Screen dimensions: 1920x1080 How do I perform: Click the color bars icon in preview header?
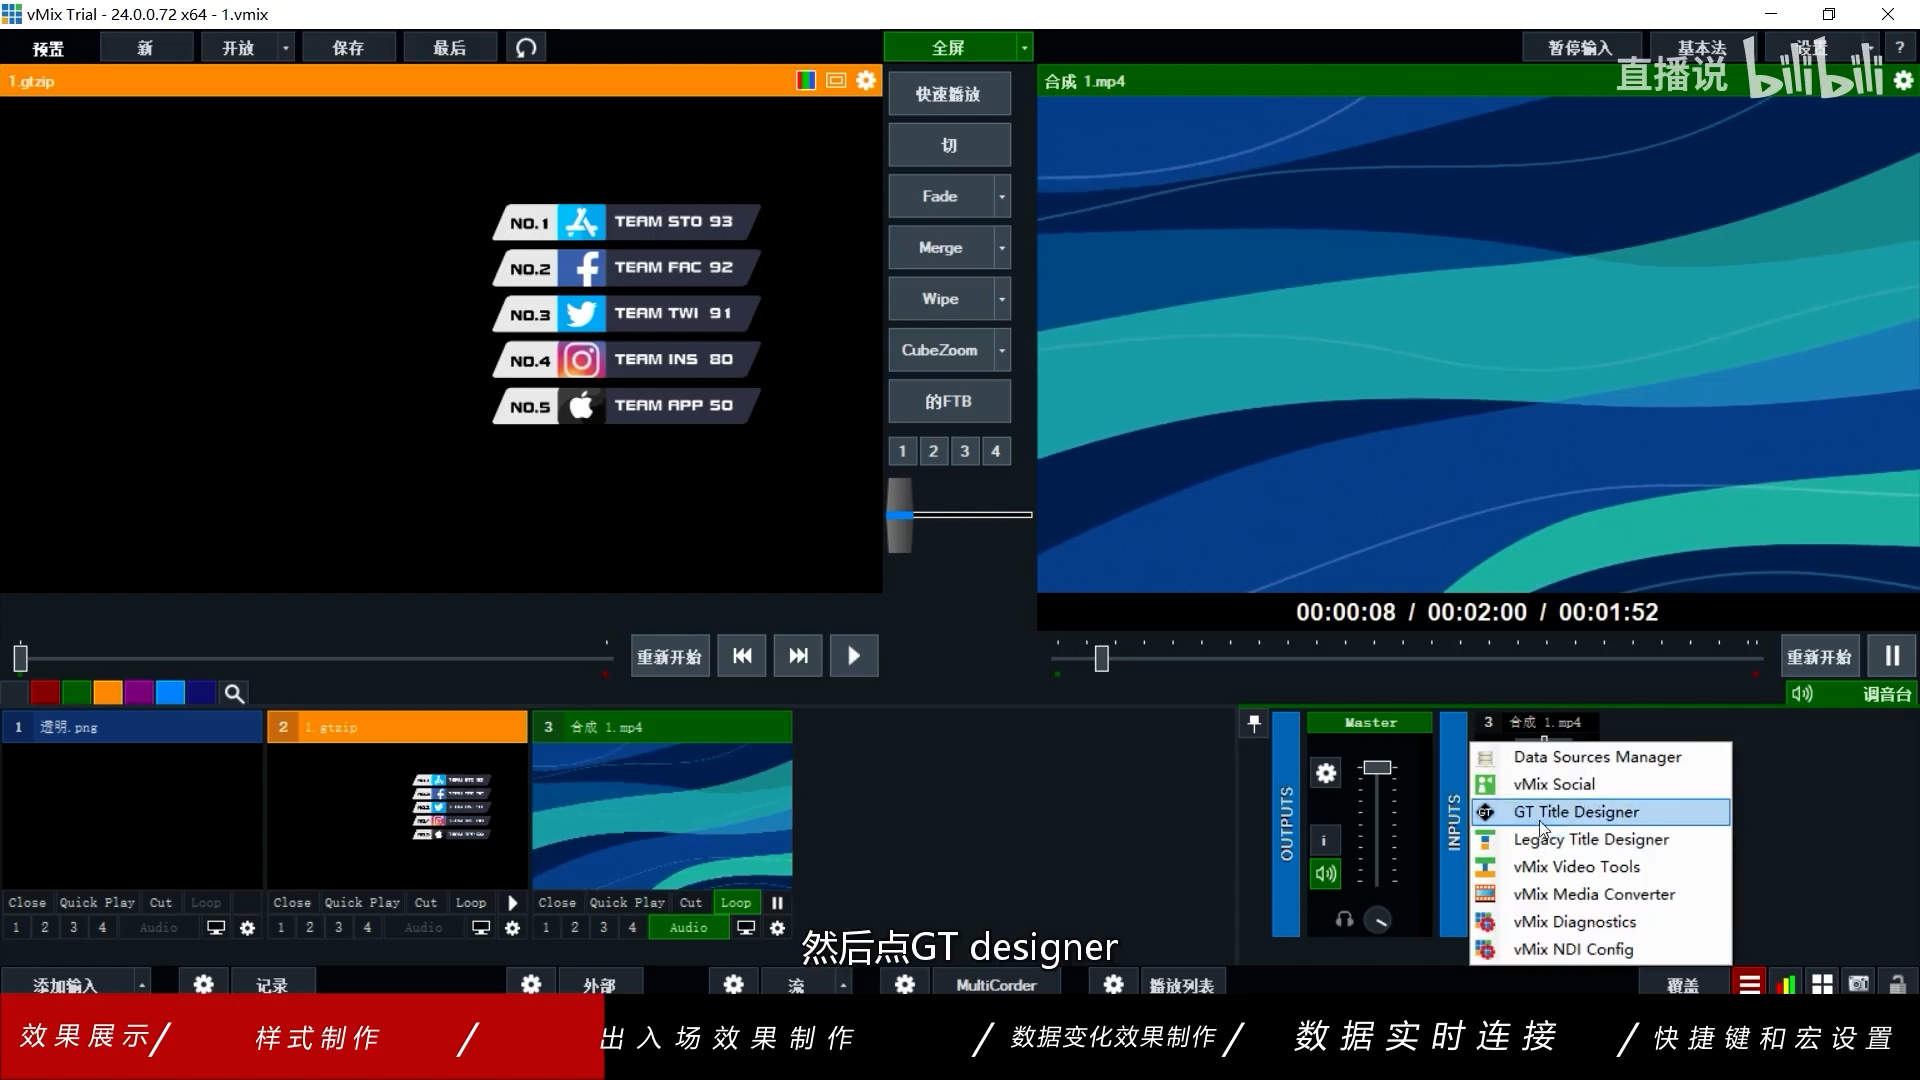(805, 81)
